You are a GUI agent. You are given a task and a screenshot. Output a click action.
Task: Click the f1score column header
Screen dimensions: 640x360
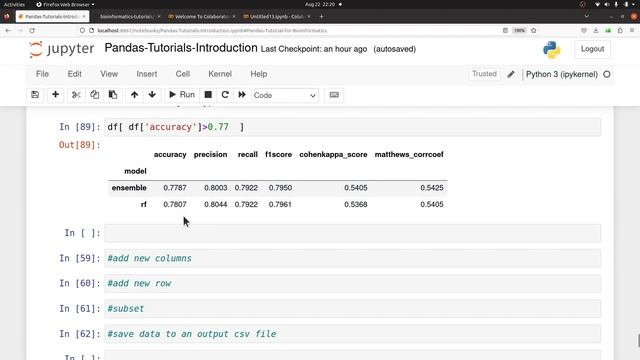pos(278,155)
